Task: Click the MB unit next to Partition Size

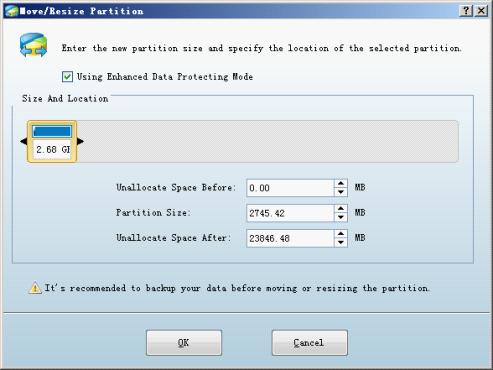Action: pos(360,213)
